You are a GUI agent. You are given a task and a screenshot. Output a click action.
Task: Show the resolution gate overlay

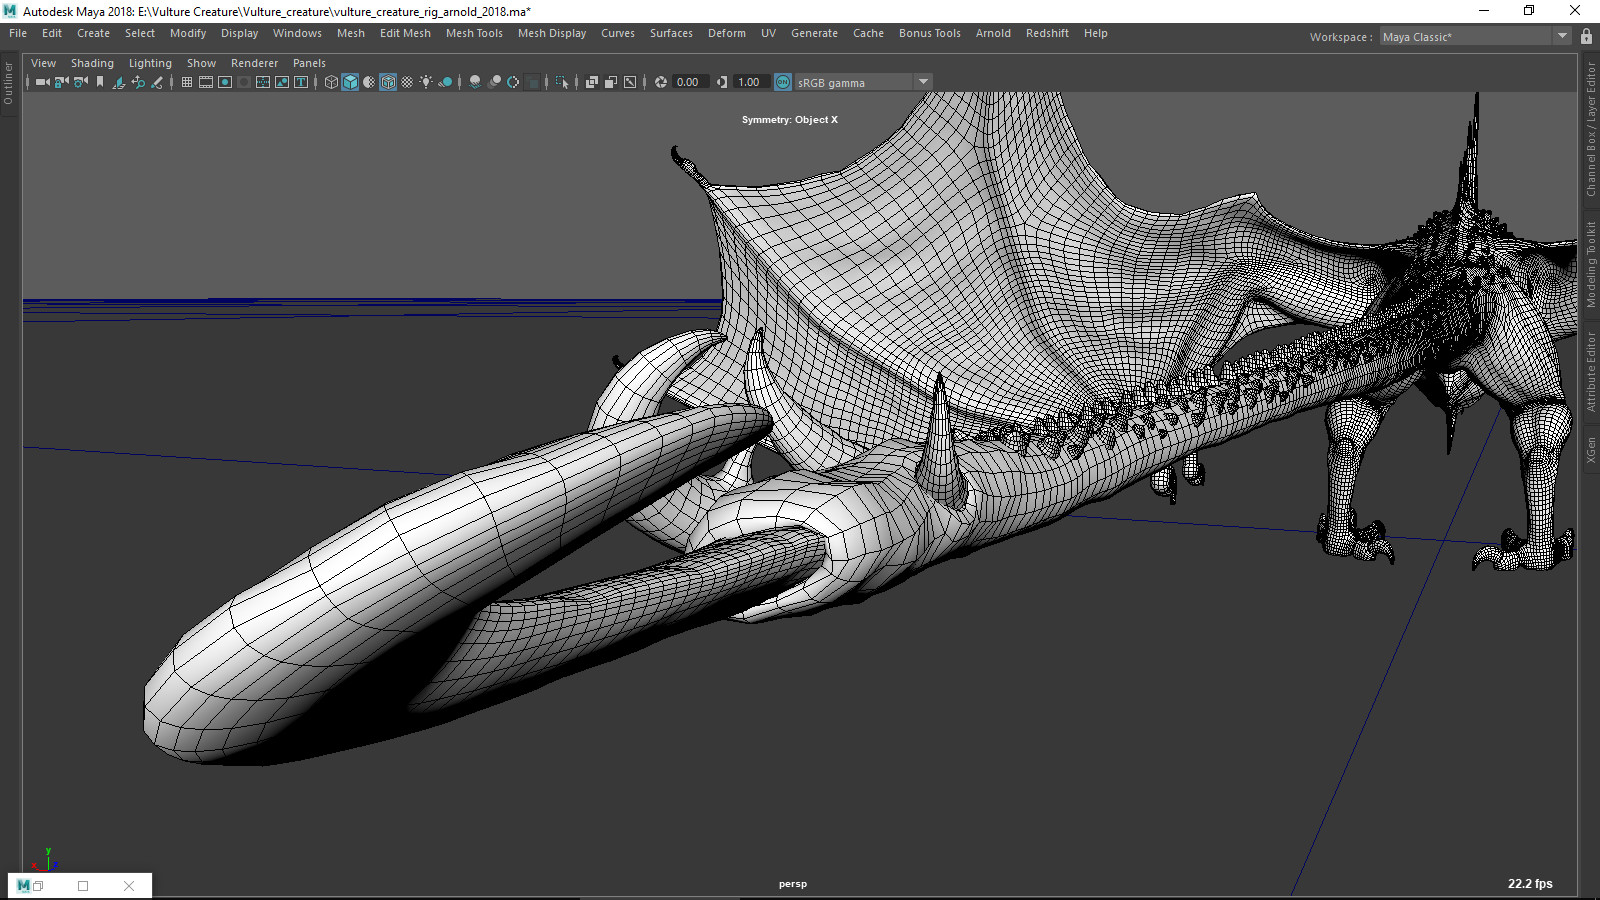(224, 82)
